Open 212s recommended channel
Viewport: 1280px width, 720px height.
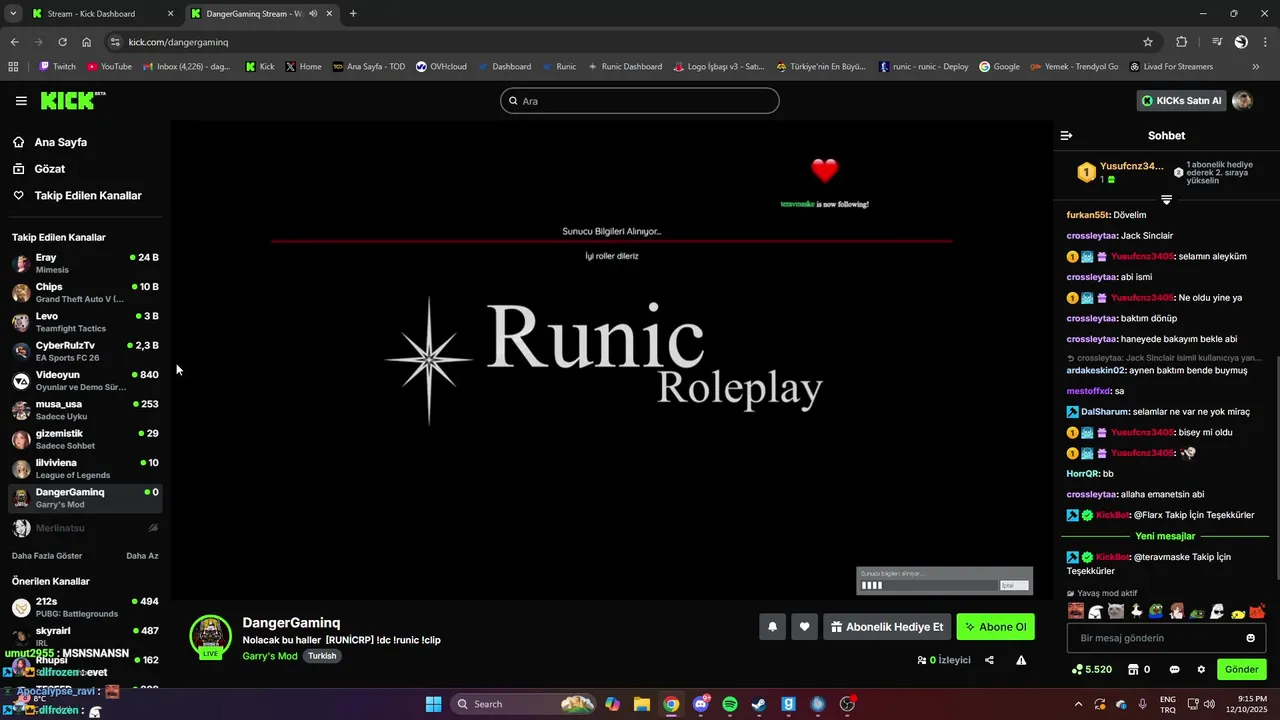85,607
